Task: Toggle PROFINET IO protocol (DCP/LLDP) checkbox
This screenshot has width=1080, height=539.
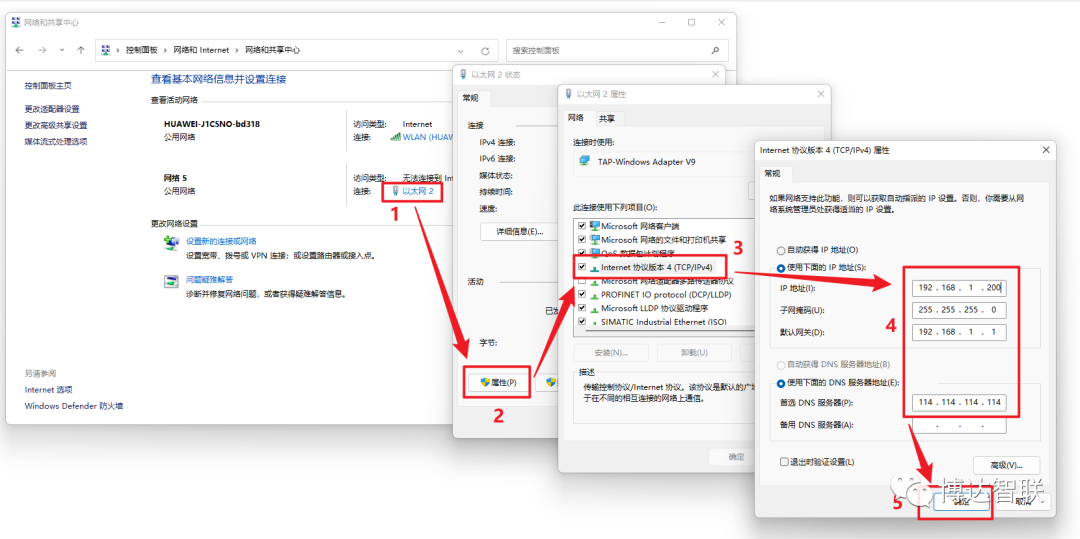Action: (583, 294)
